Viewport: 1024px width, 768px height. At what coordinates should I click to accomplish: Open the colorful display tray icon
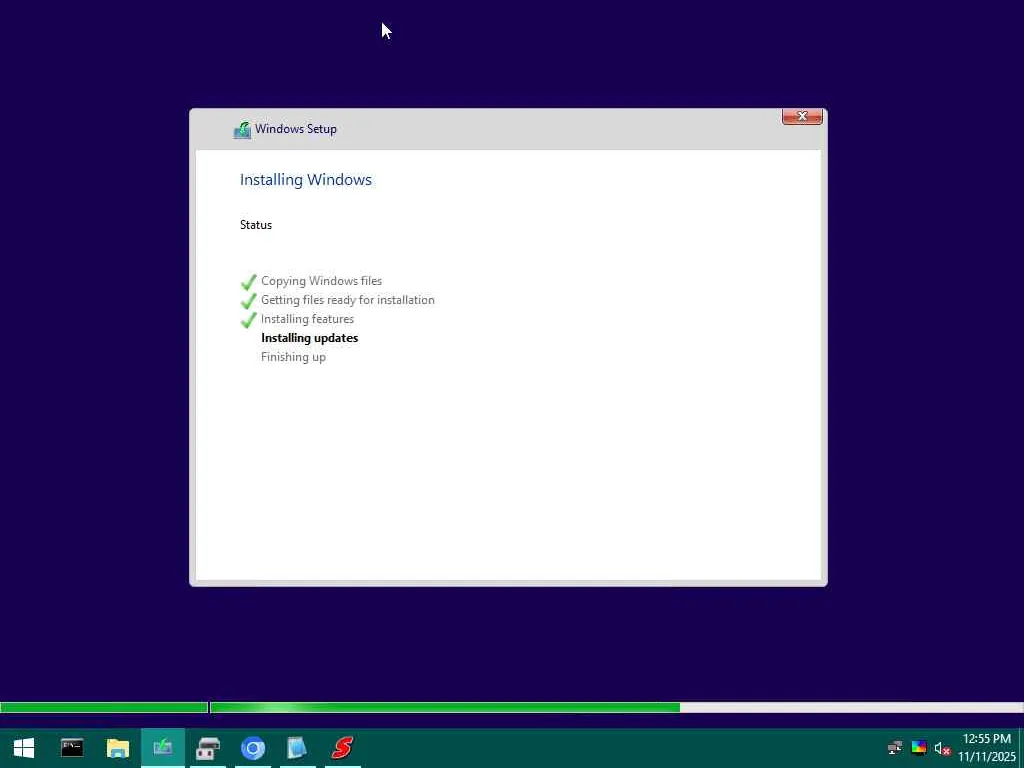point(919,748)
